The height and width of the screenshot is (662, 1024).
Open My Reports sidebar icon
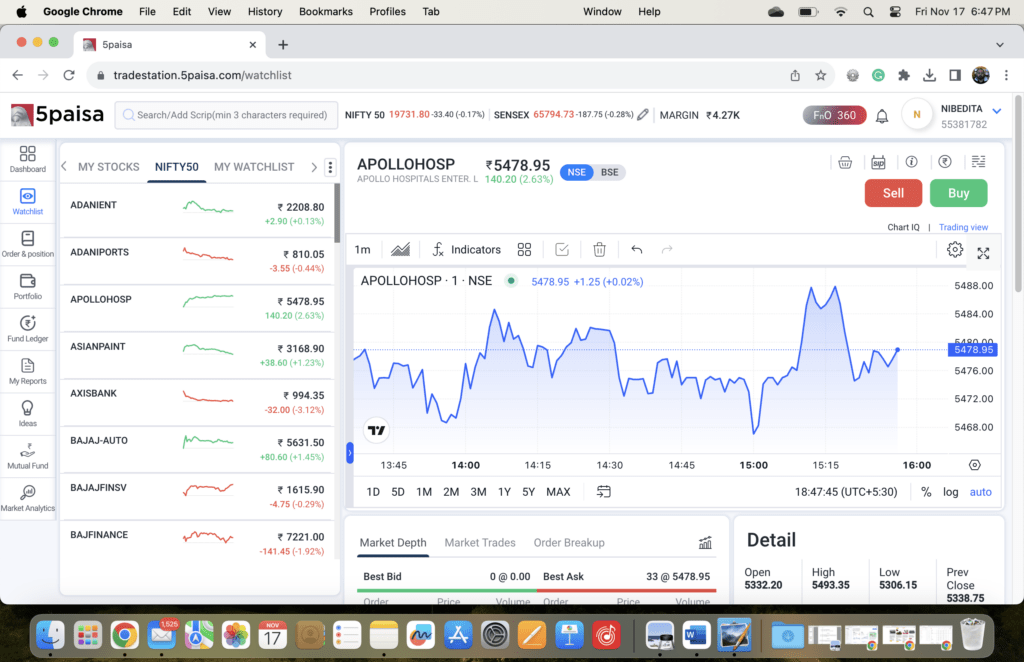(x=27, y=371)
